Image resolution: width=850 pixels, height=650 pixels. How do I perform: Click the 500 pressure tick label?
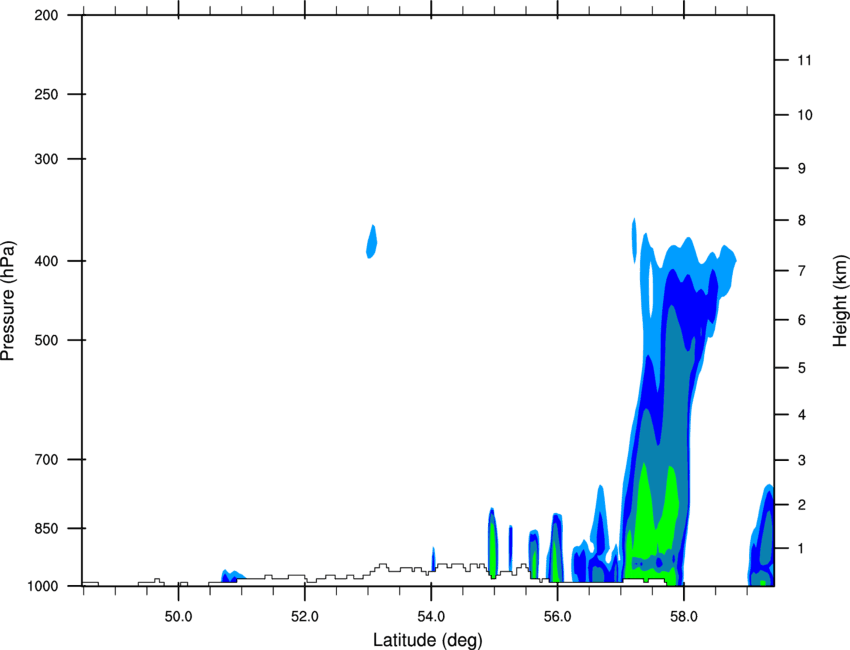tap(46, 340)
